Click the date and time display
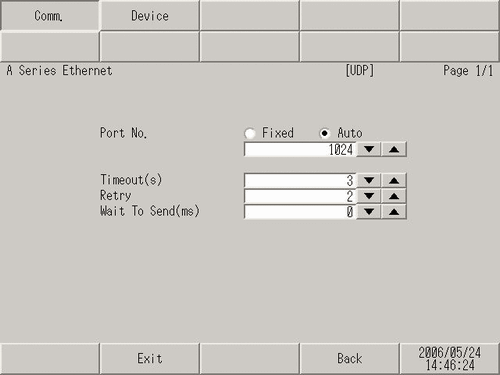The width and height of the screenshot is (500, 375). pyautogui.click(x=449, y=359)
